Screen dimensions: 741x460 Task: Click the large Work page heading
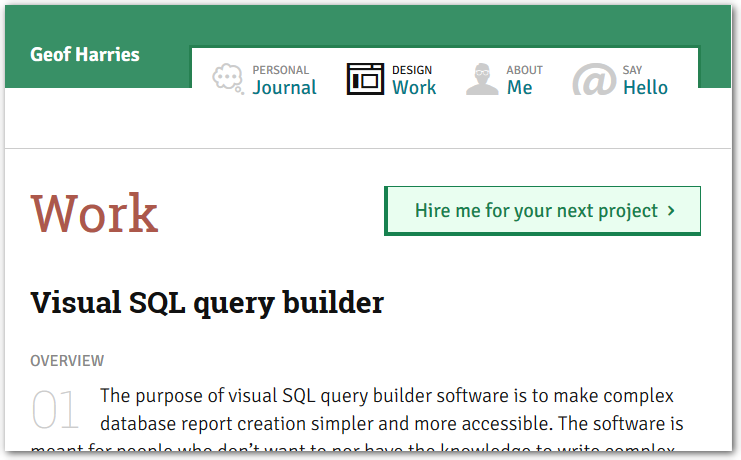(x=94, y=213)
